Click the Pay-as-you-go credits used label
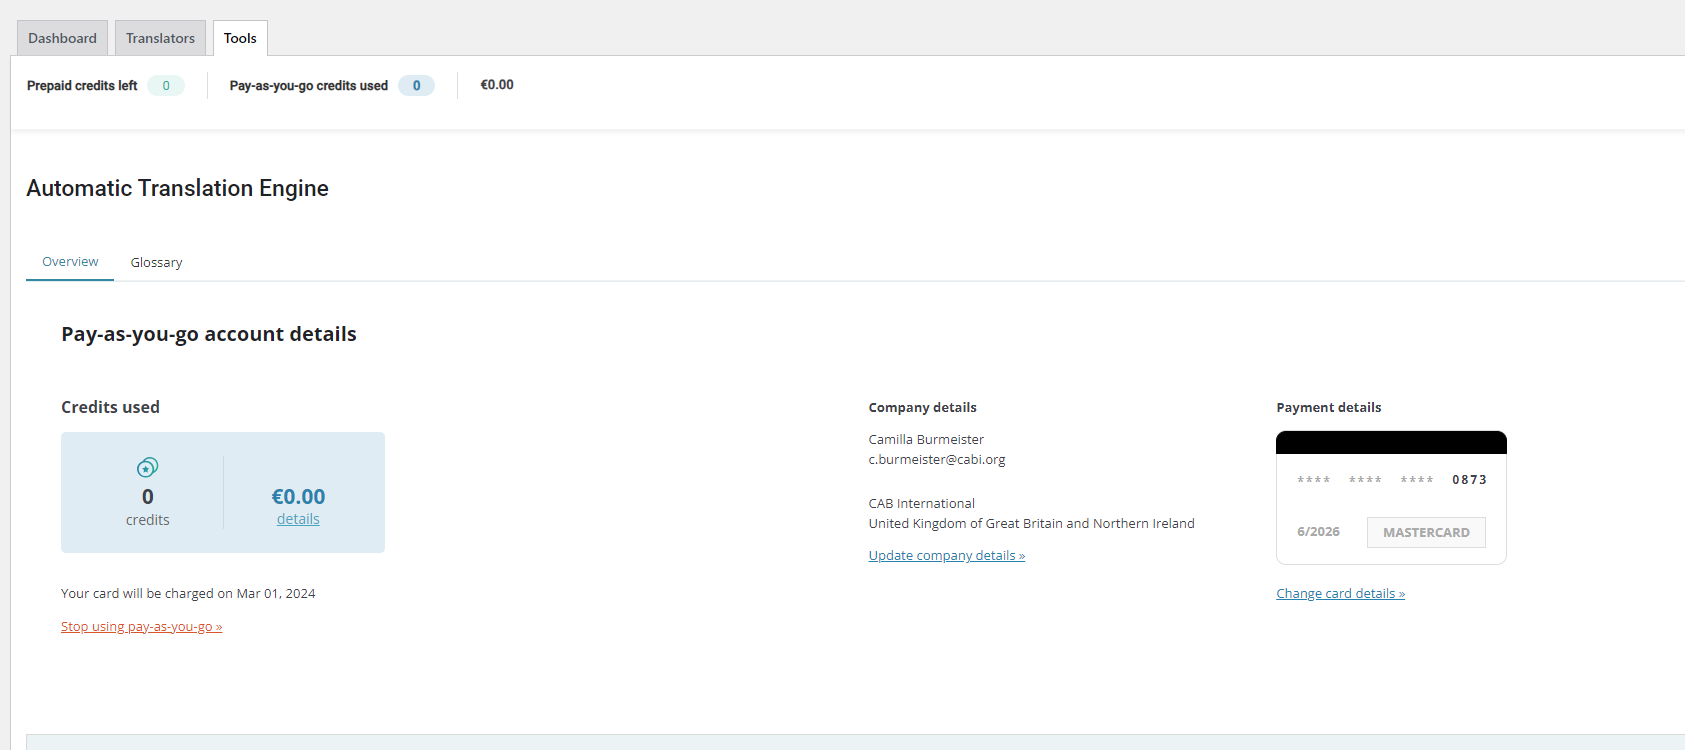 click(309, 86)
